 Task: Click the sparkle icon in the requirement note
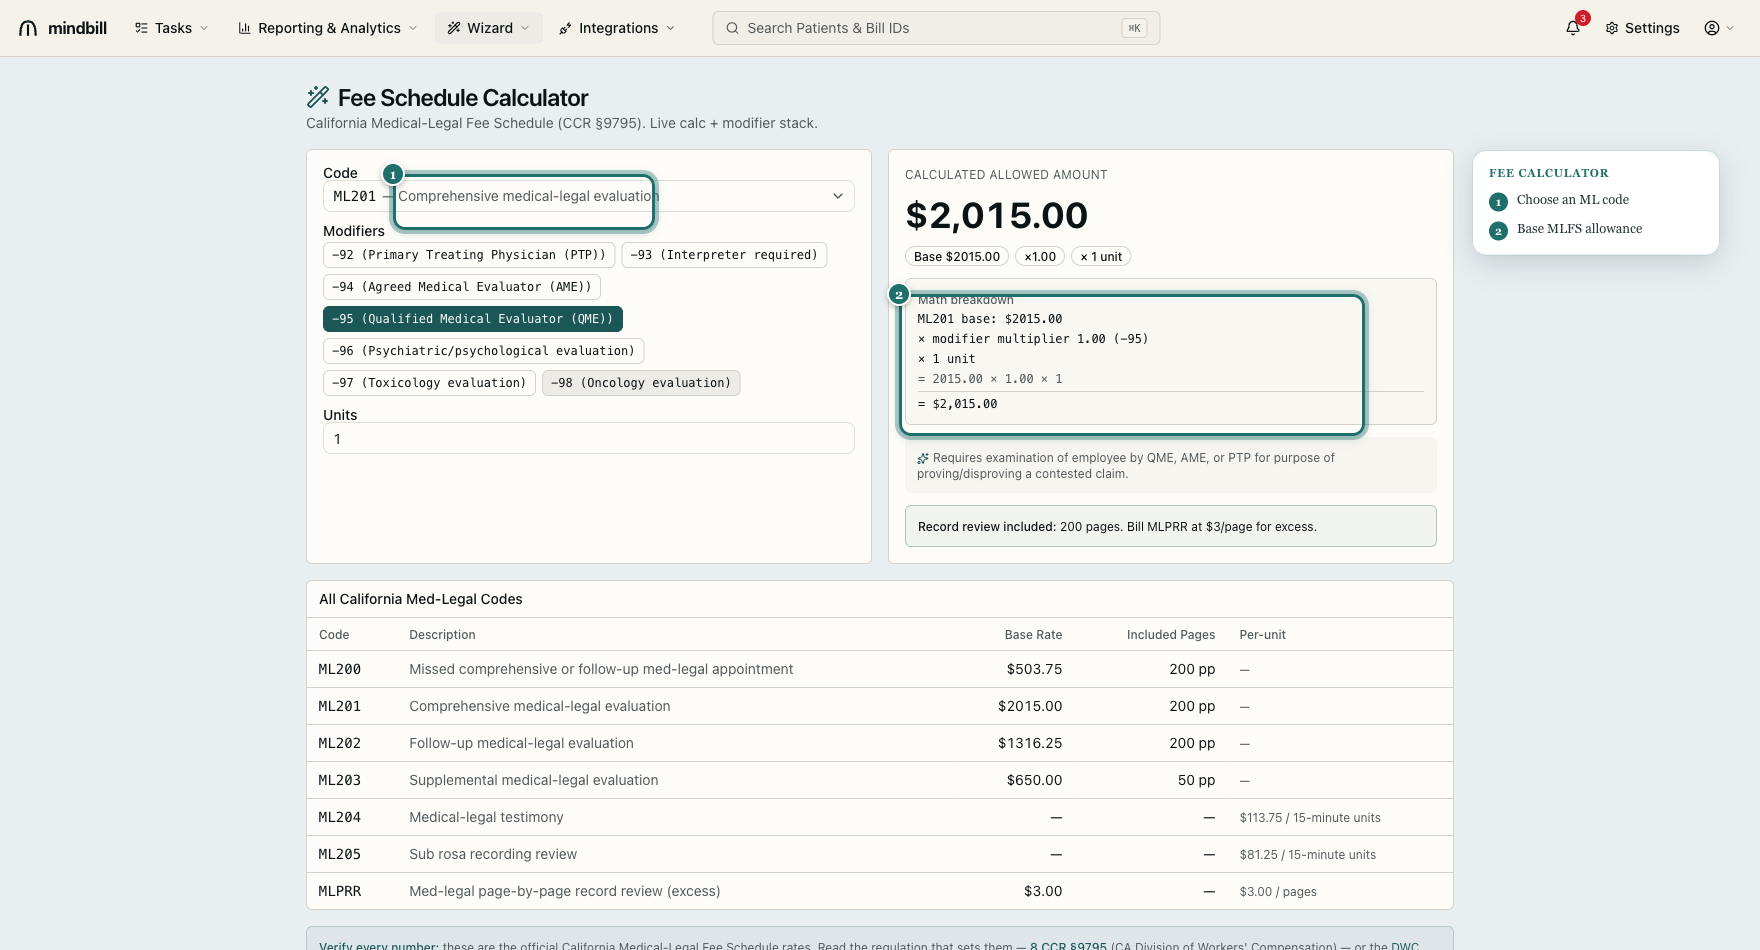[x=923, y=458]
